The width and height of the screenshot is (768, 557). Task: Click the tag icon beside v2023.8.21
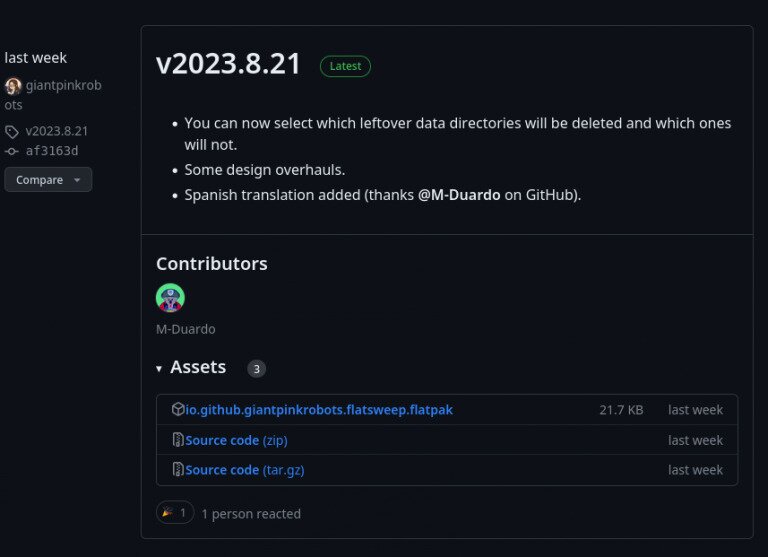[x=12, y=131]
